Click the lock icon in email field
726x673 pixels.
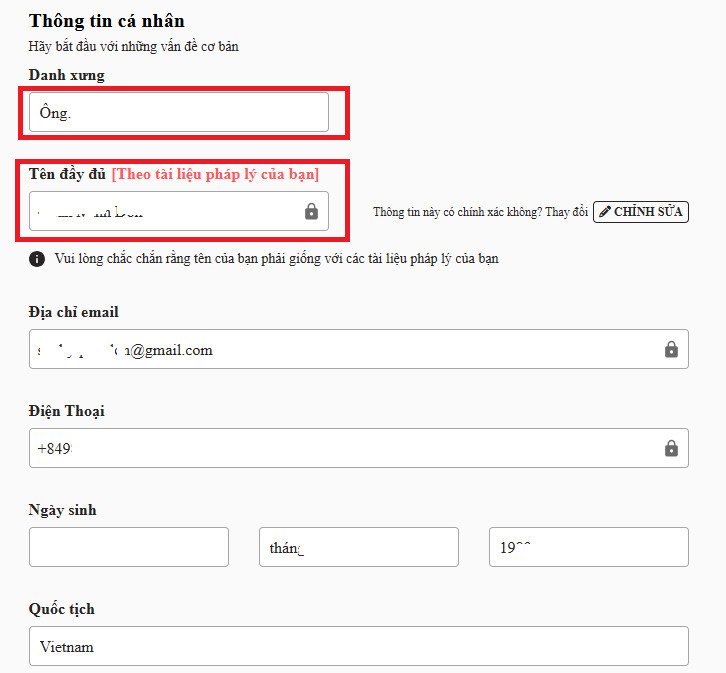(x=671, y=349)
